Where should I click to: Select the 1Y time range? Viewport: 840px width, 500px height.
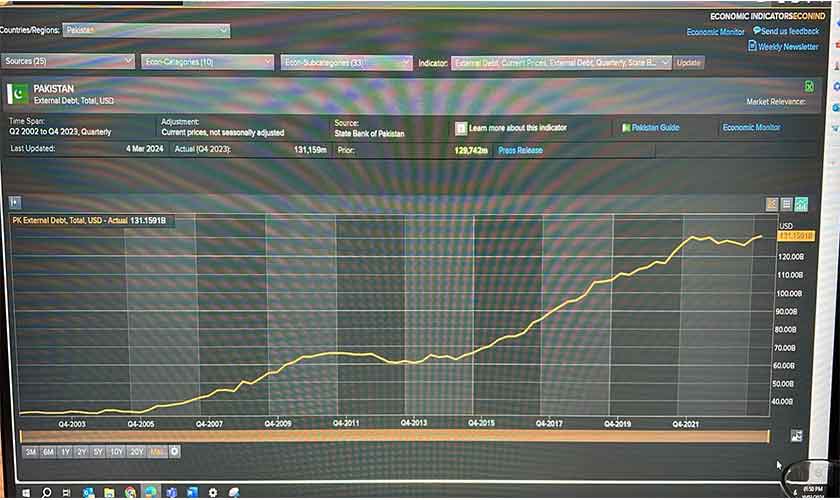pos(65,452)
